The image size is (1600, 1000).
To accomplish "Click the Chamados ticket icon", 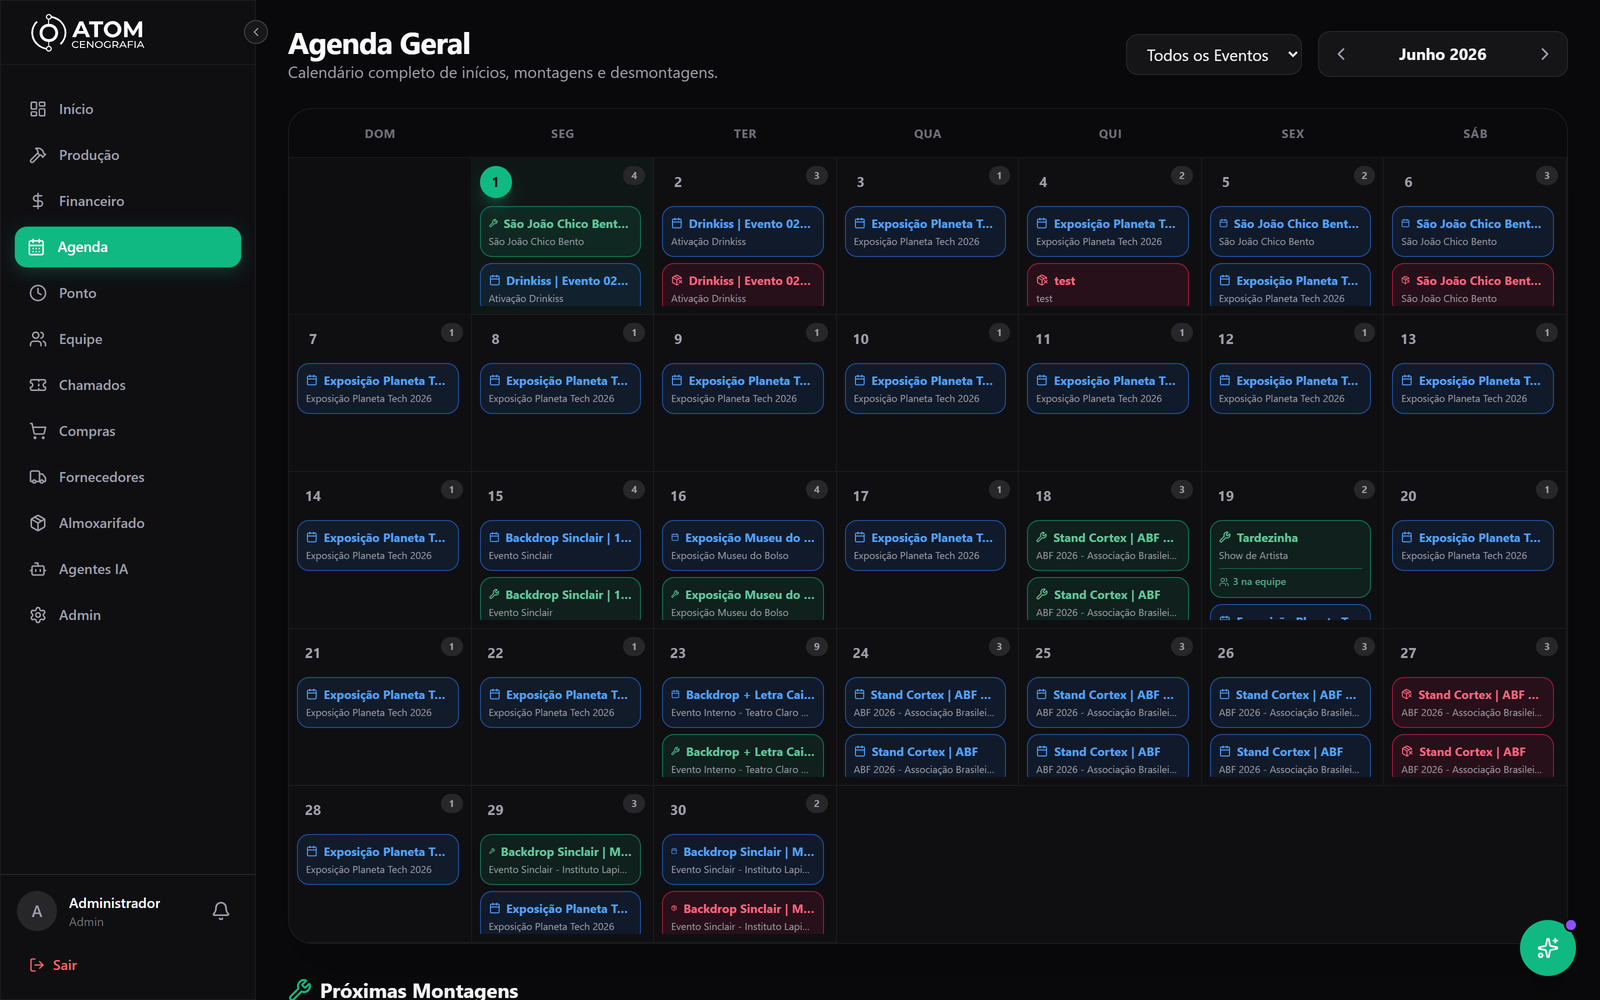I will point(38,385).
